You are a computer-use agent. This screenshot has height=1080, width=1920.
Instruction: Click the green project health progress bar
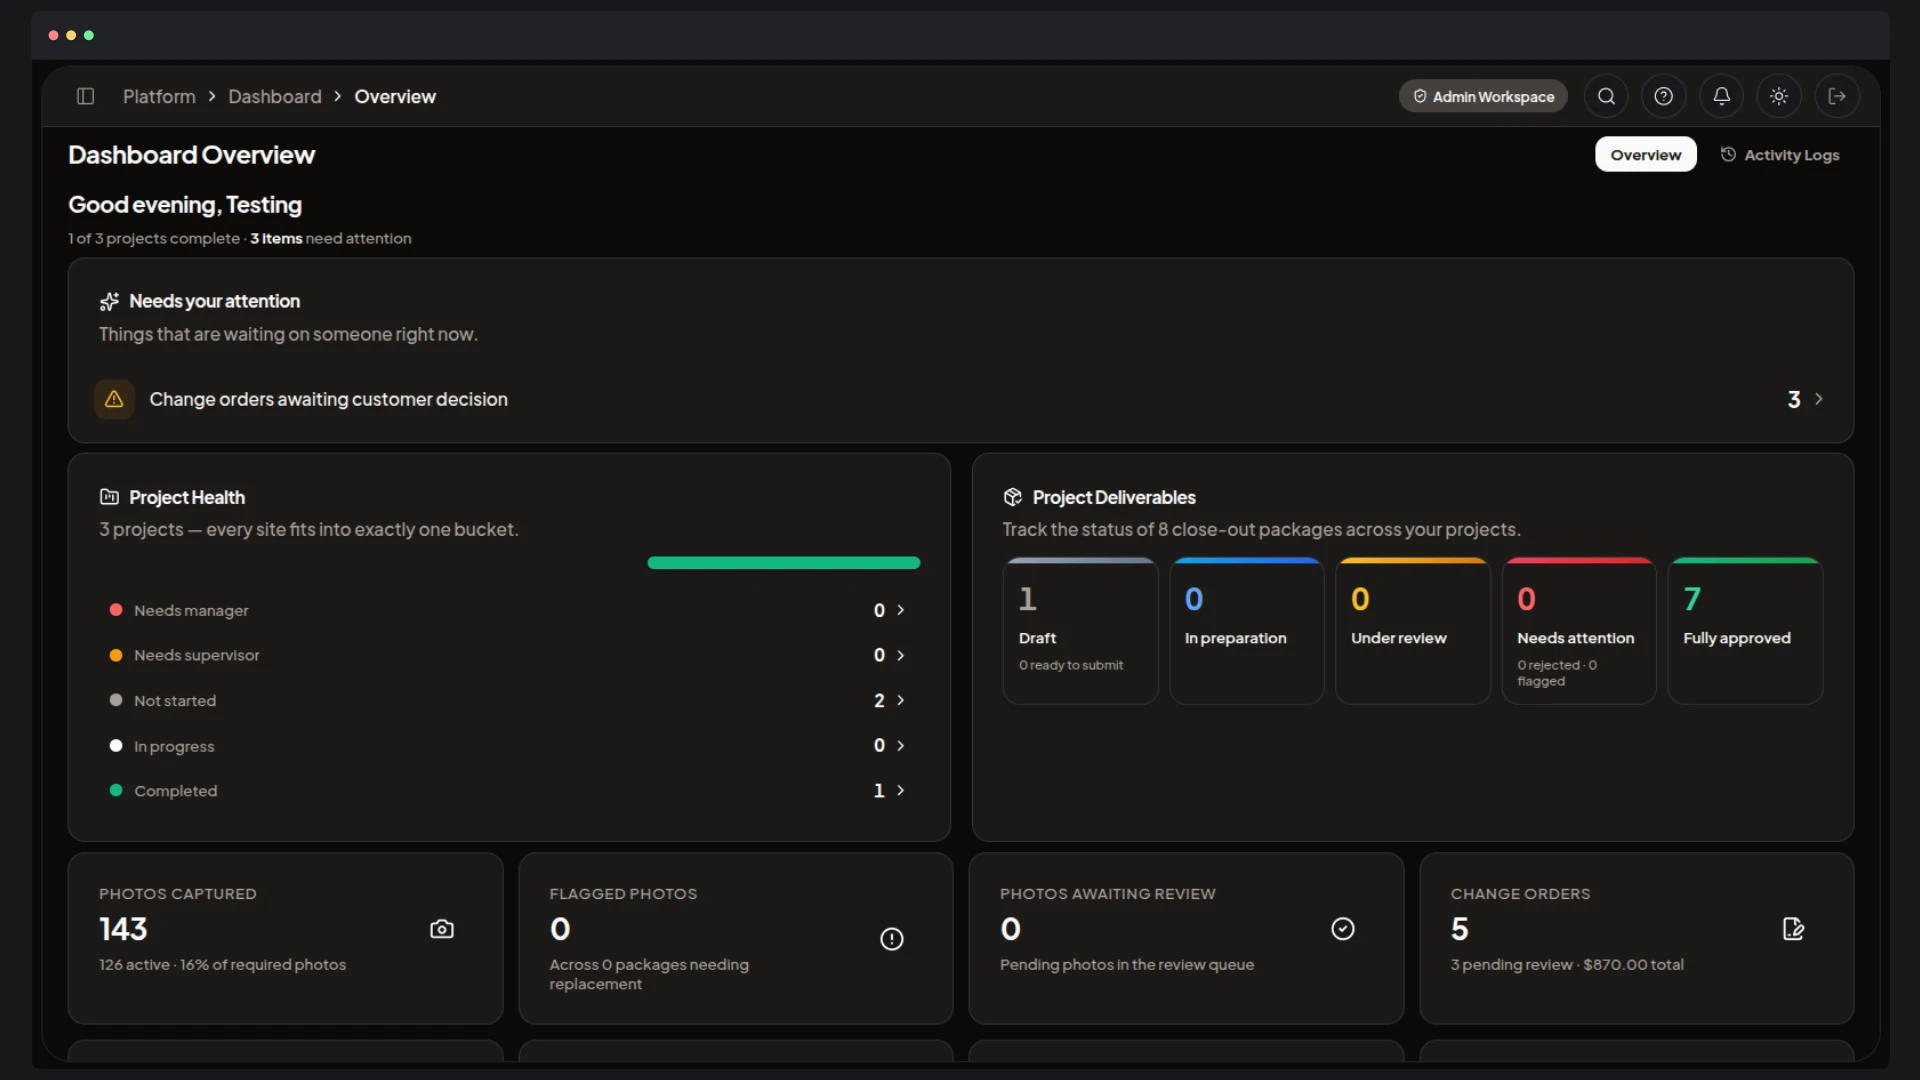pyautogui.click(x=783, y=563)
